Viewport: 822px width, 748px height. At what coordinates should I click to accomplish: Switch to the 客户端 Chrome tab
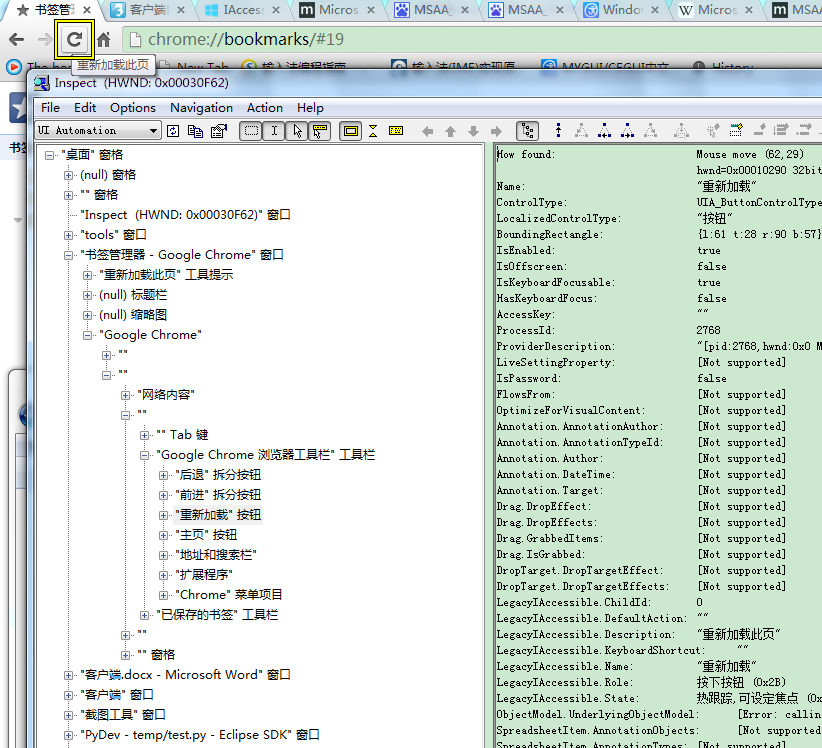click(147, 10)
